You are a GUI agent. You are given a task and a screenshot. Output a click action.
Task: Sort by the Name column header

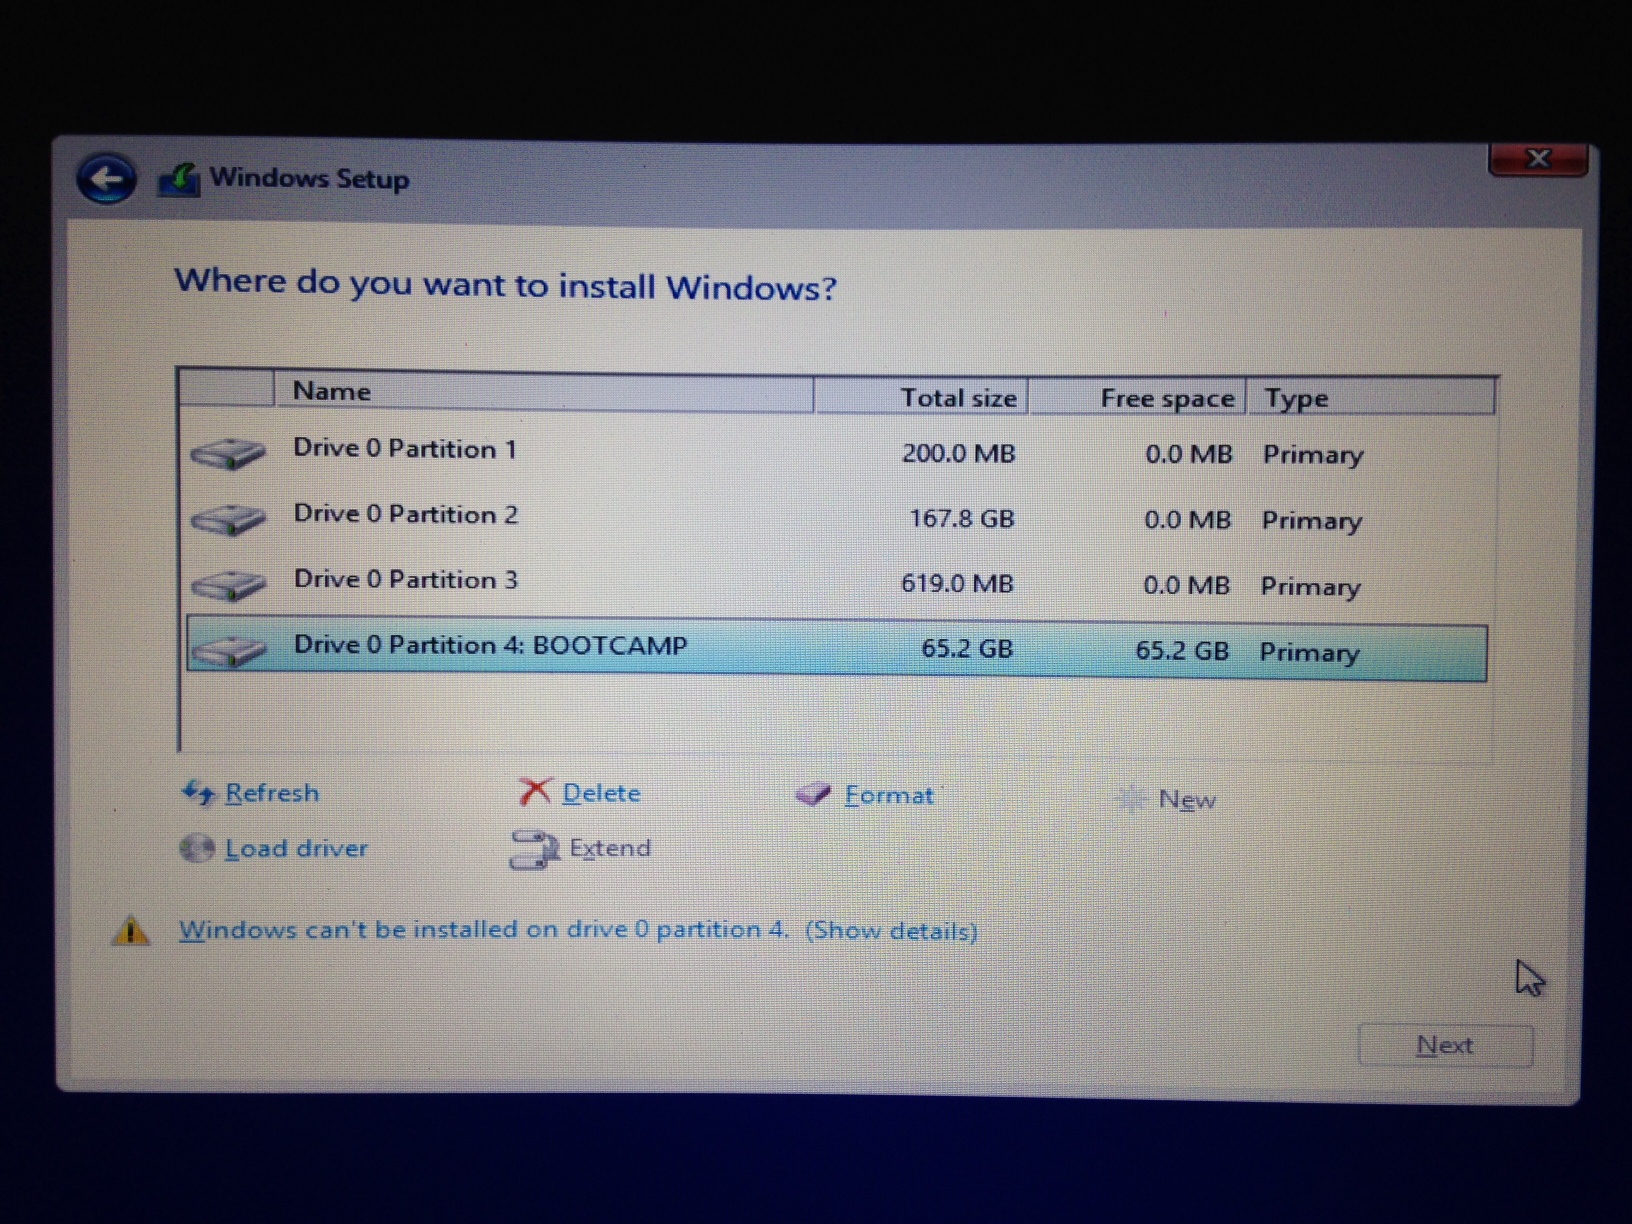point(543,392)
